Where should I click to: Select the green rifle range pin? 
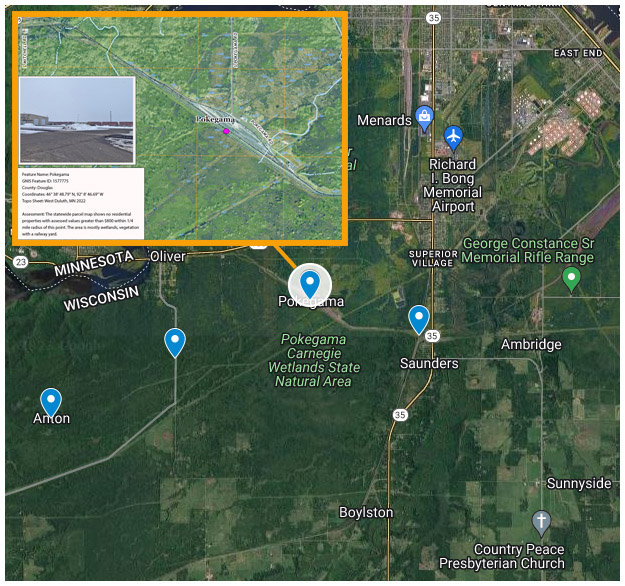571,279
